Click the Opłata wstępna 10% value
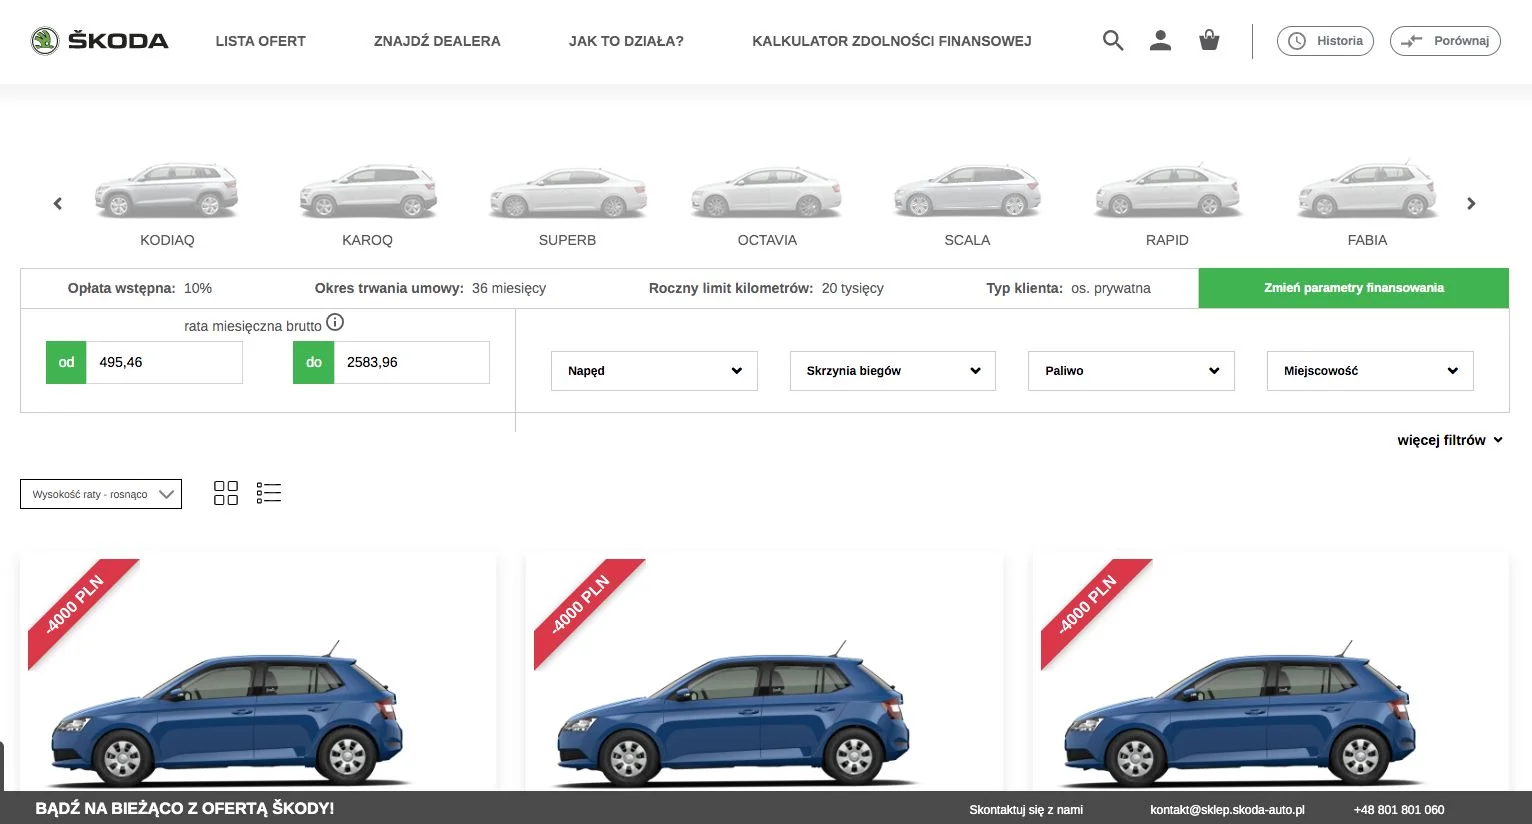The height and width of the screenshot is (824, 1532). 198,288
